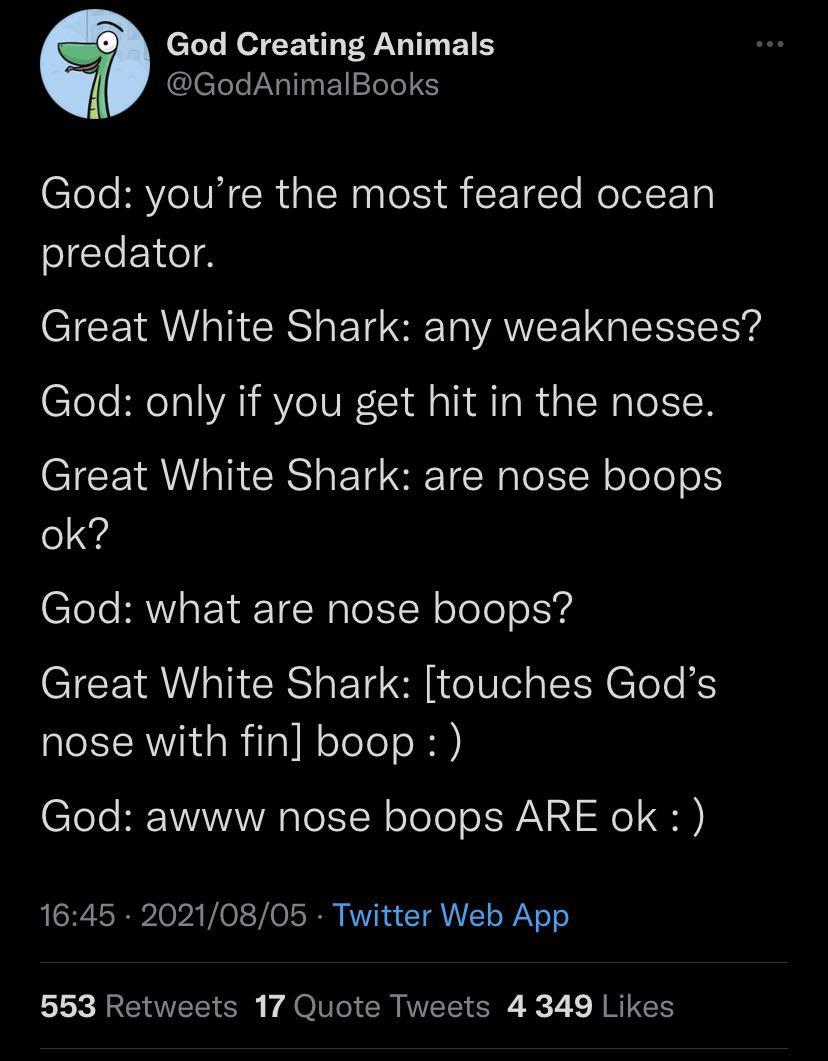Click the 'what are nose boops?' line
The width and height of the screenshot is (828, 1061).
(306, 608)
